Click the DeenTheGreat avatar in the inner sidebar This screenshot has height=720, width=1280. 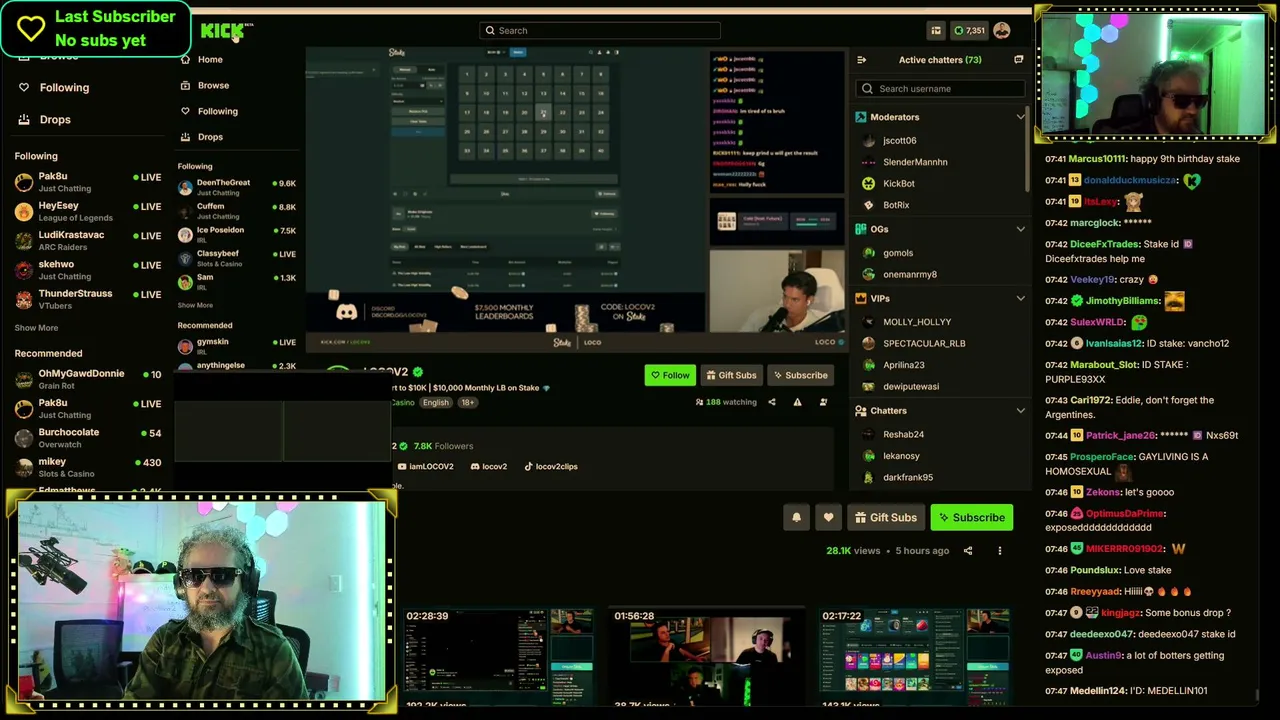(185, 187)
